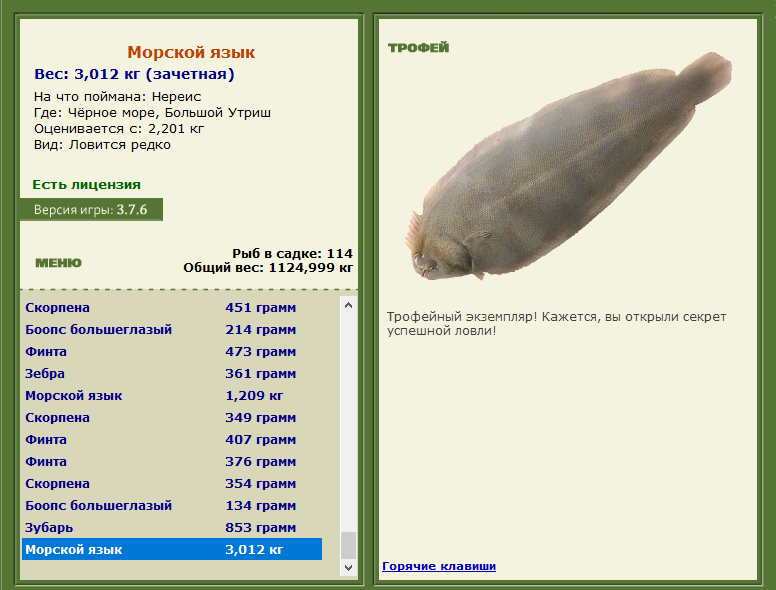Select Боопс большеглазый 134 грамм row
Image resolution: width=776 pixels, height=590 pixels.
pos(172,506)
